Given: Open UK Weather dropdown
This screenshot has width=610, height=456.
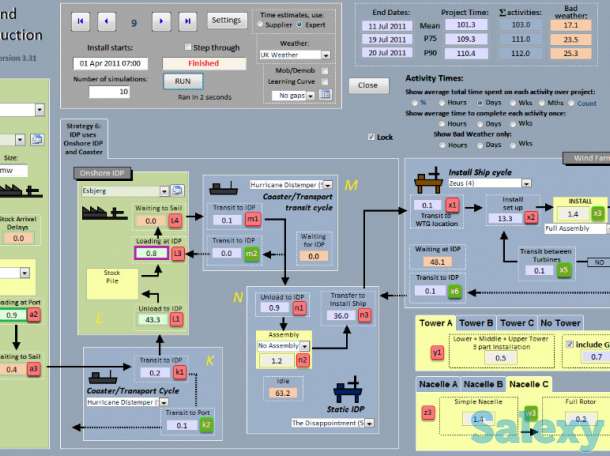Looking at the screenshot, I should click(326, 55).
